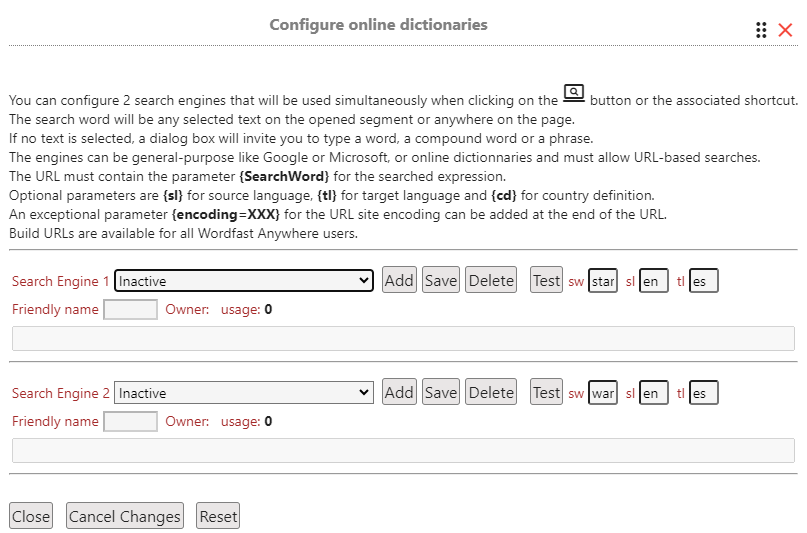Click the Reset button
The width and height of the screenshot is (807, 533).
tap(218, 516)
